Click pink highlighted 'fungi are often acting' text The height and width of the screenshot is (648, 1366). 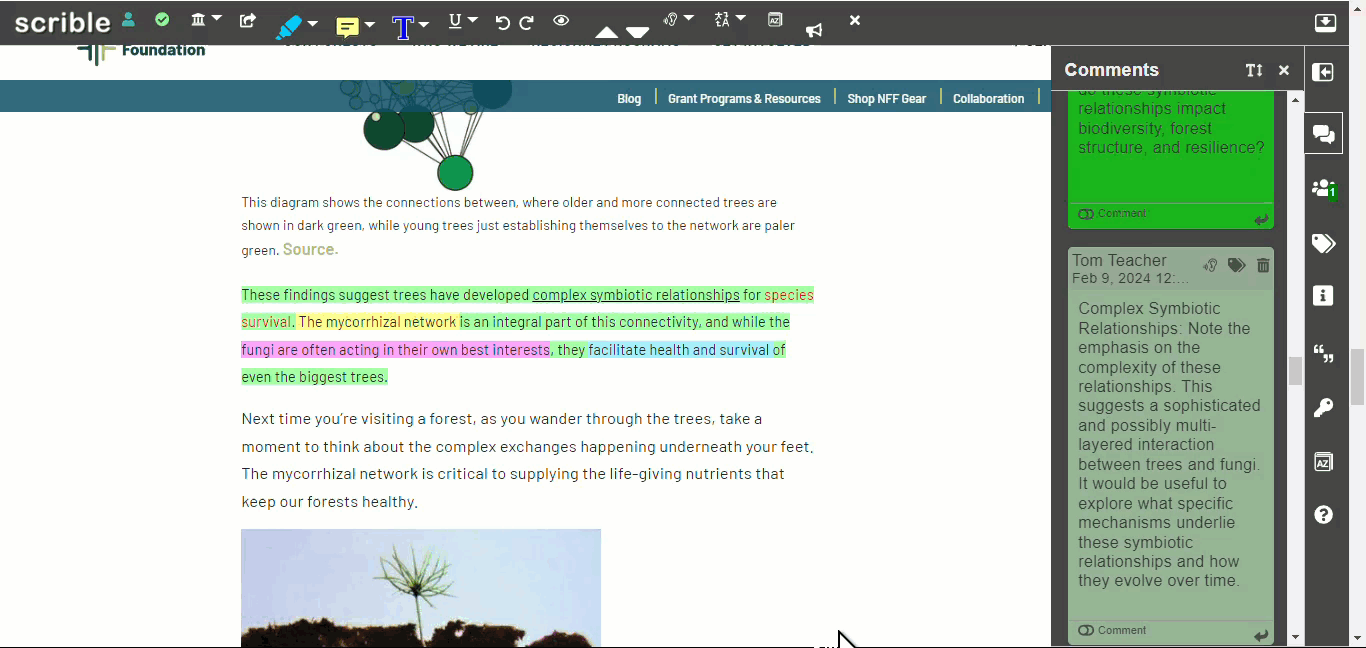(x=395, y=350)
